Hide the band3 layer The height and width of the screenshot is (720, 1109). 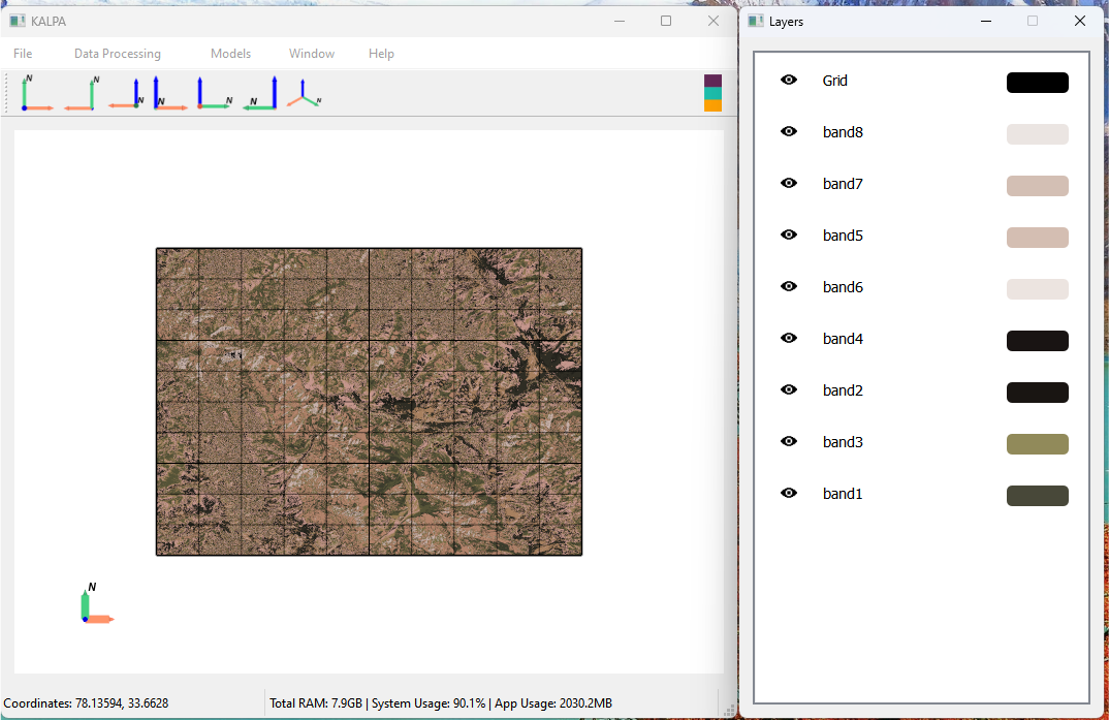point(789,441)
